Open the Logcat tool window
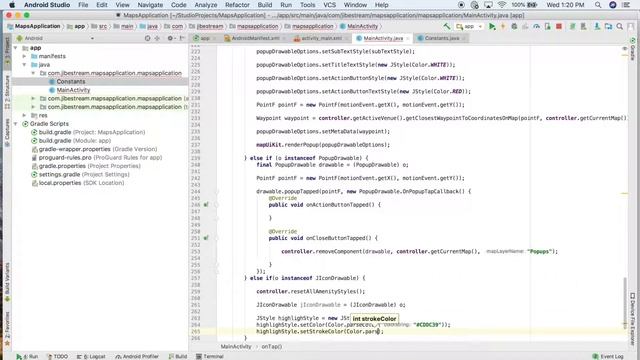Image resolution: width=640 pixels, height=360 pixels. pos(91,356)
